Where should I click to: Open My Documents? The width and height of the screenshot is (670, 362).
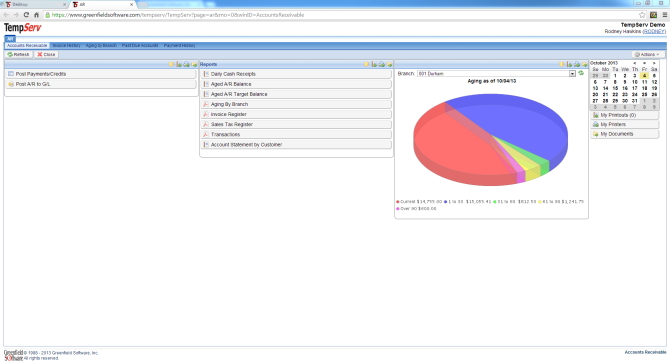click(625, 134)
